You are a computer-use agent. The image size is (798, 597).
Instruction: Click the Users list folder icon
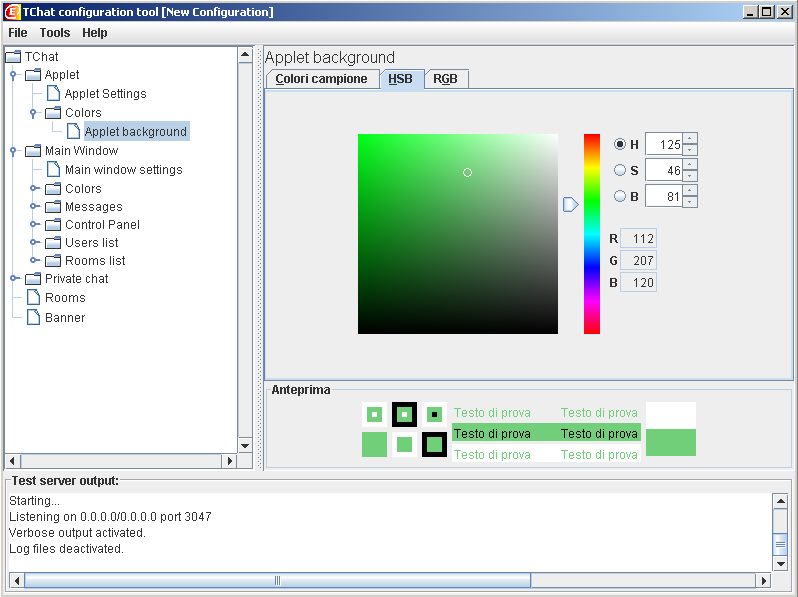pos(53,243)
